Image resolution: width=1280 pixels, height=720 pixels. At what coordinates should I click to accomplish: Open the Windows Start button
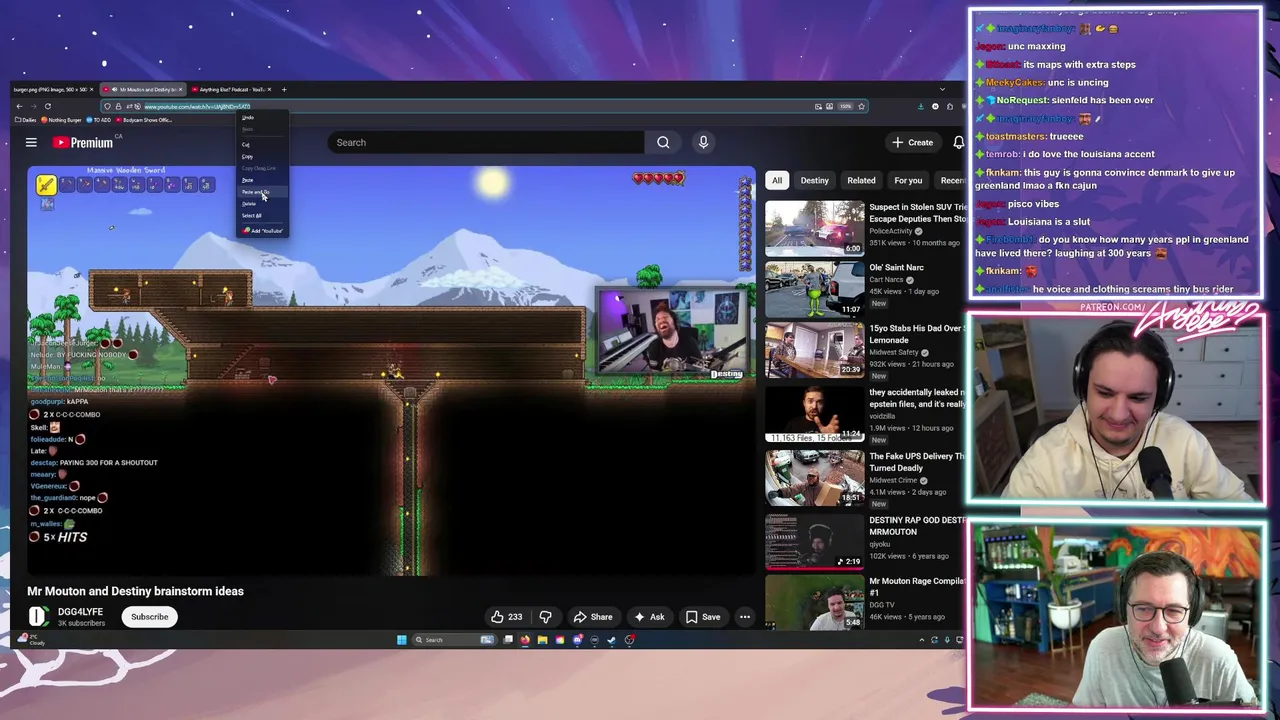point(401,640)
